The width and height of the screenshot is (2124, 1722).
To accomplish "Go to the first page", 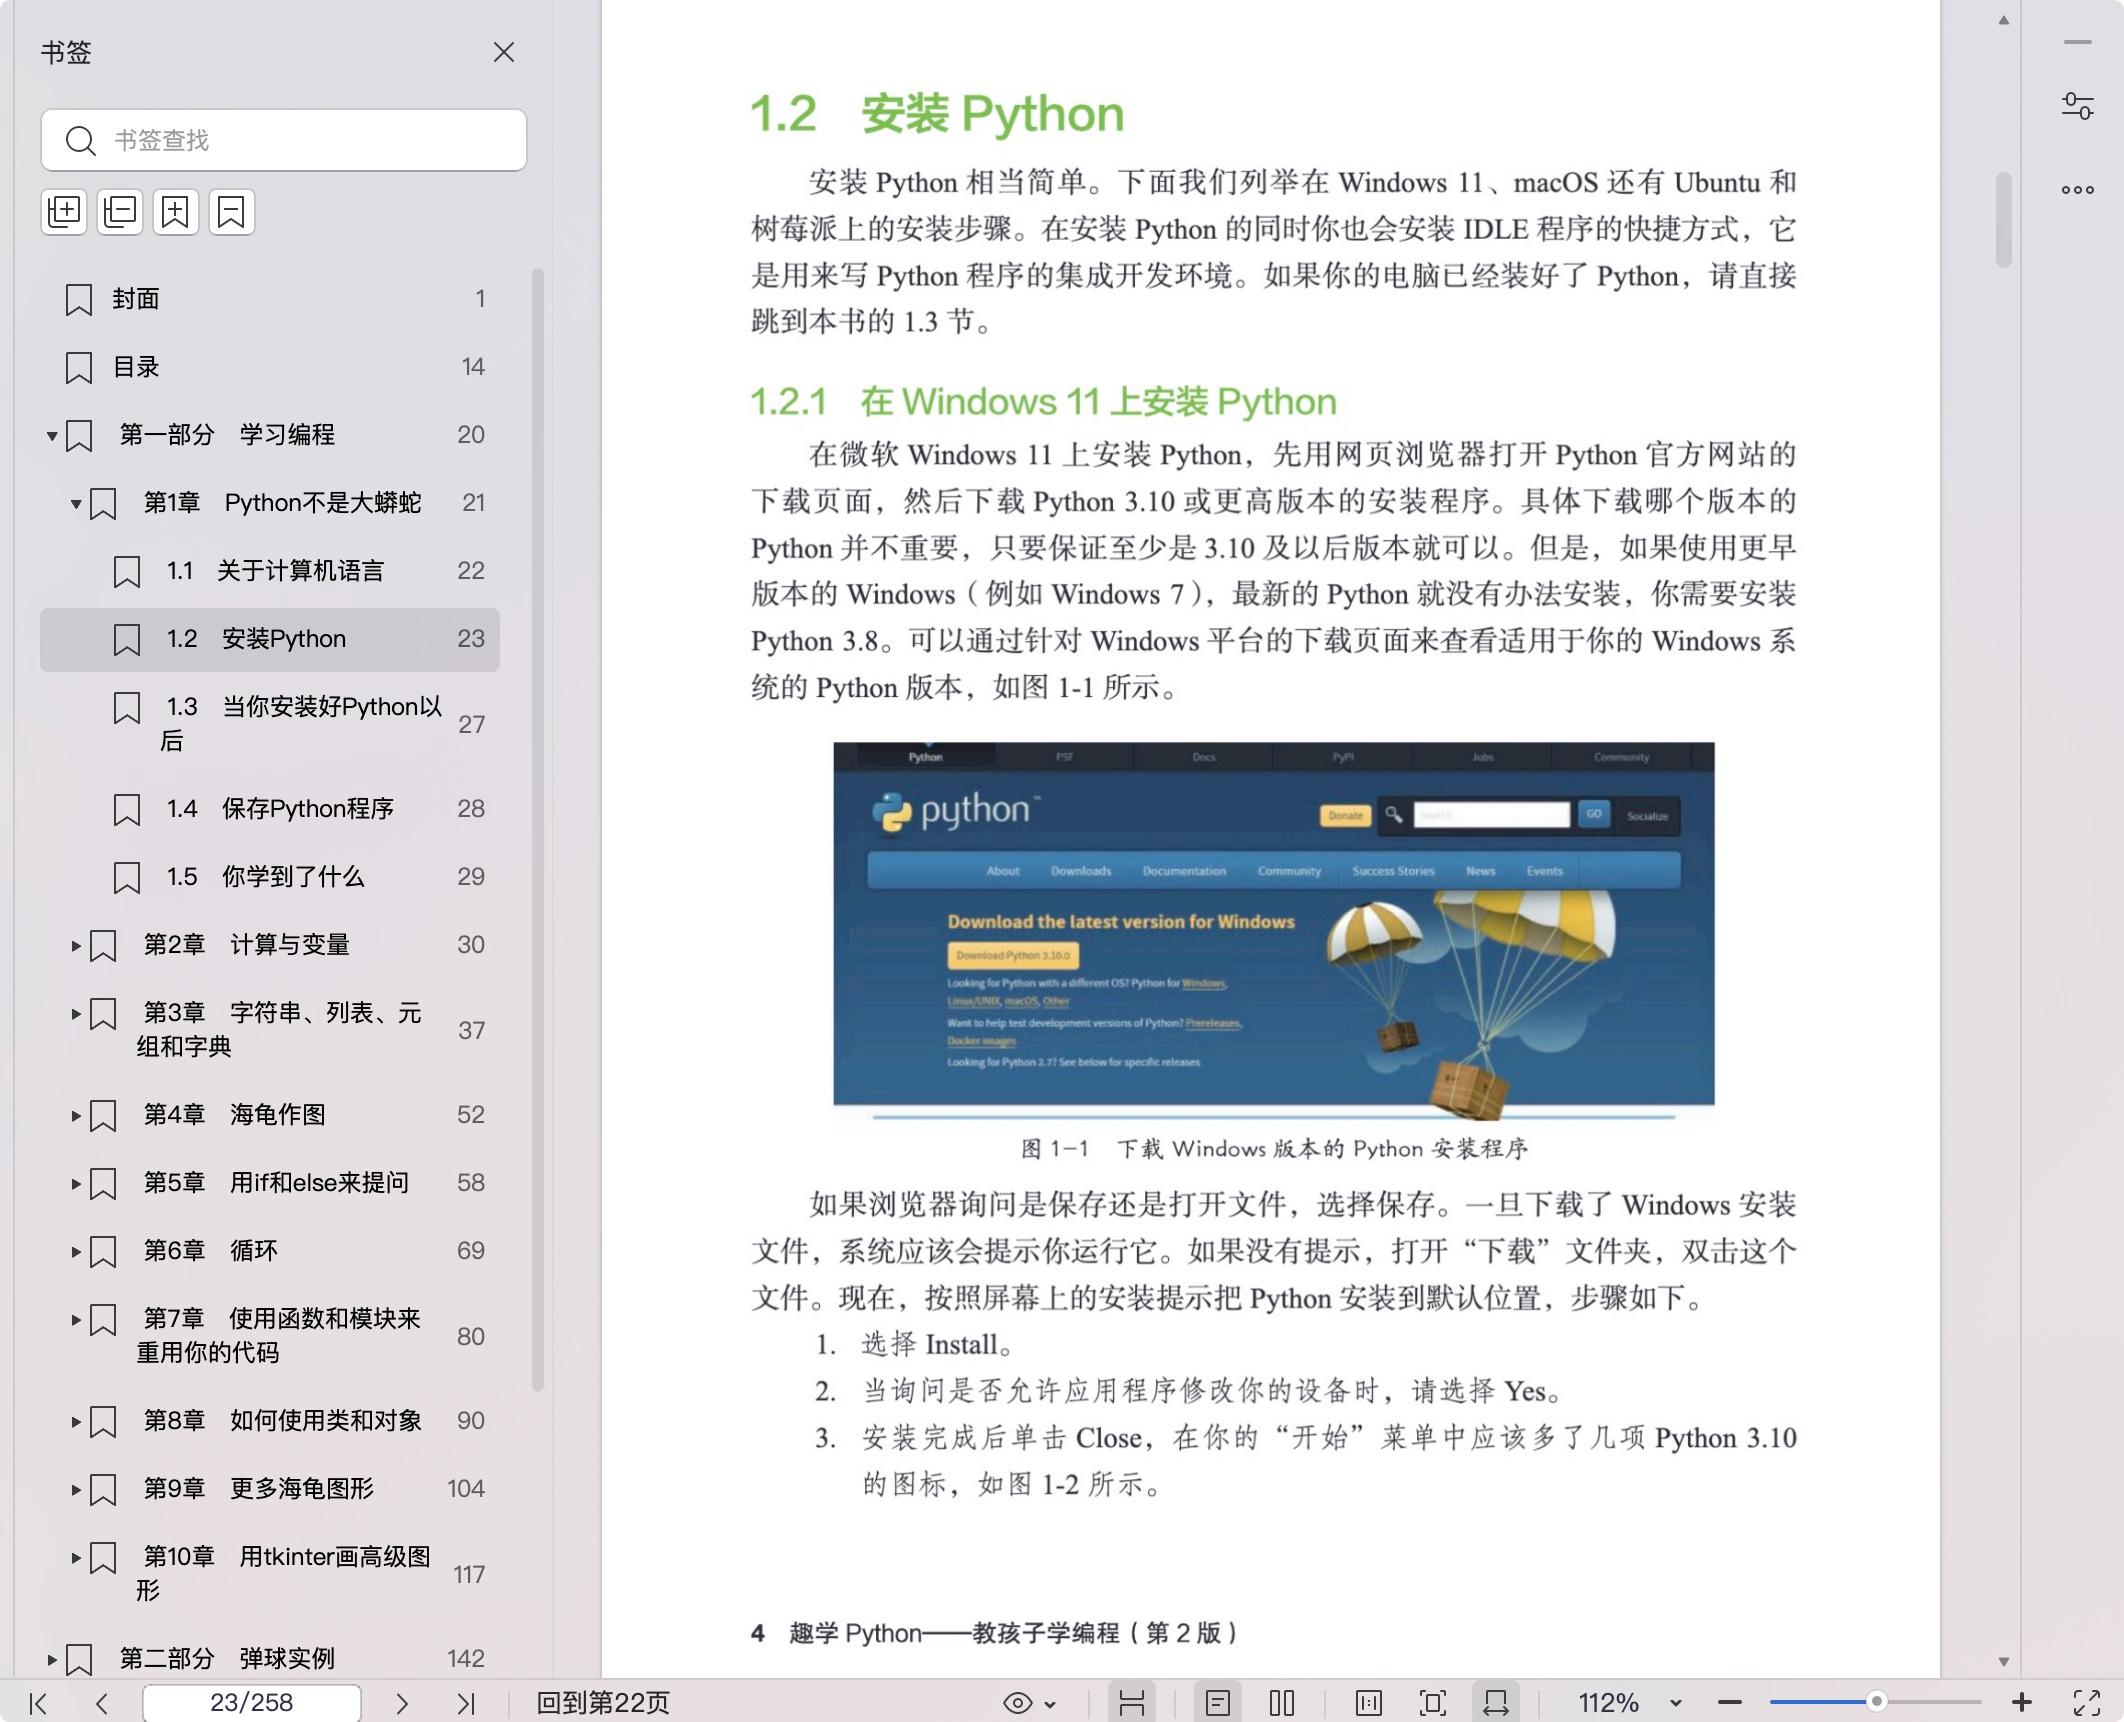I will (x=38, y=1703).
